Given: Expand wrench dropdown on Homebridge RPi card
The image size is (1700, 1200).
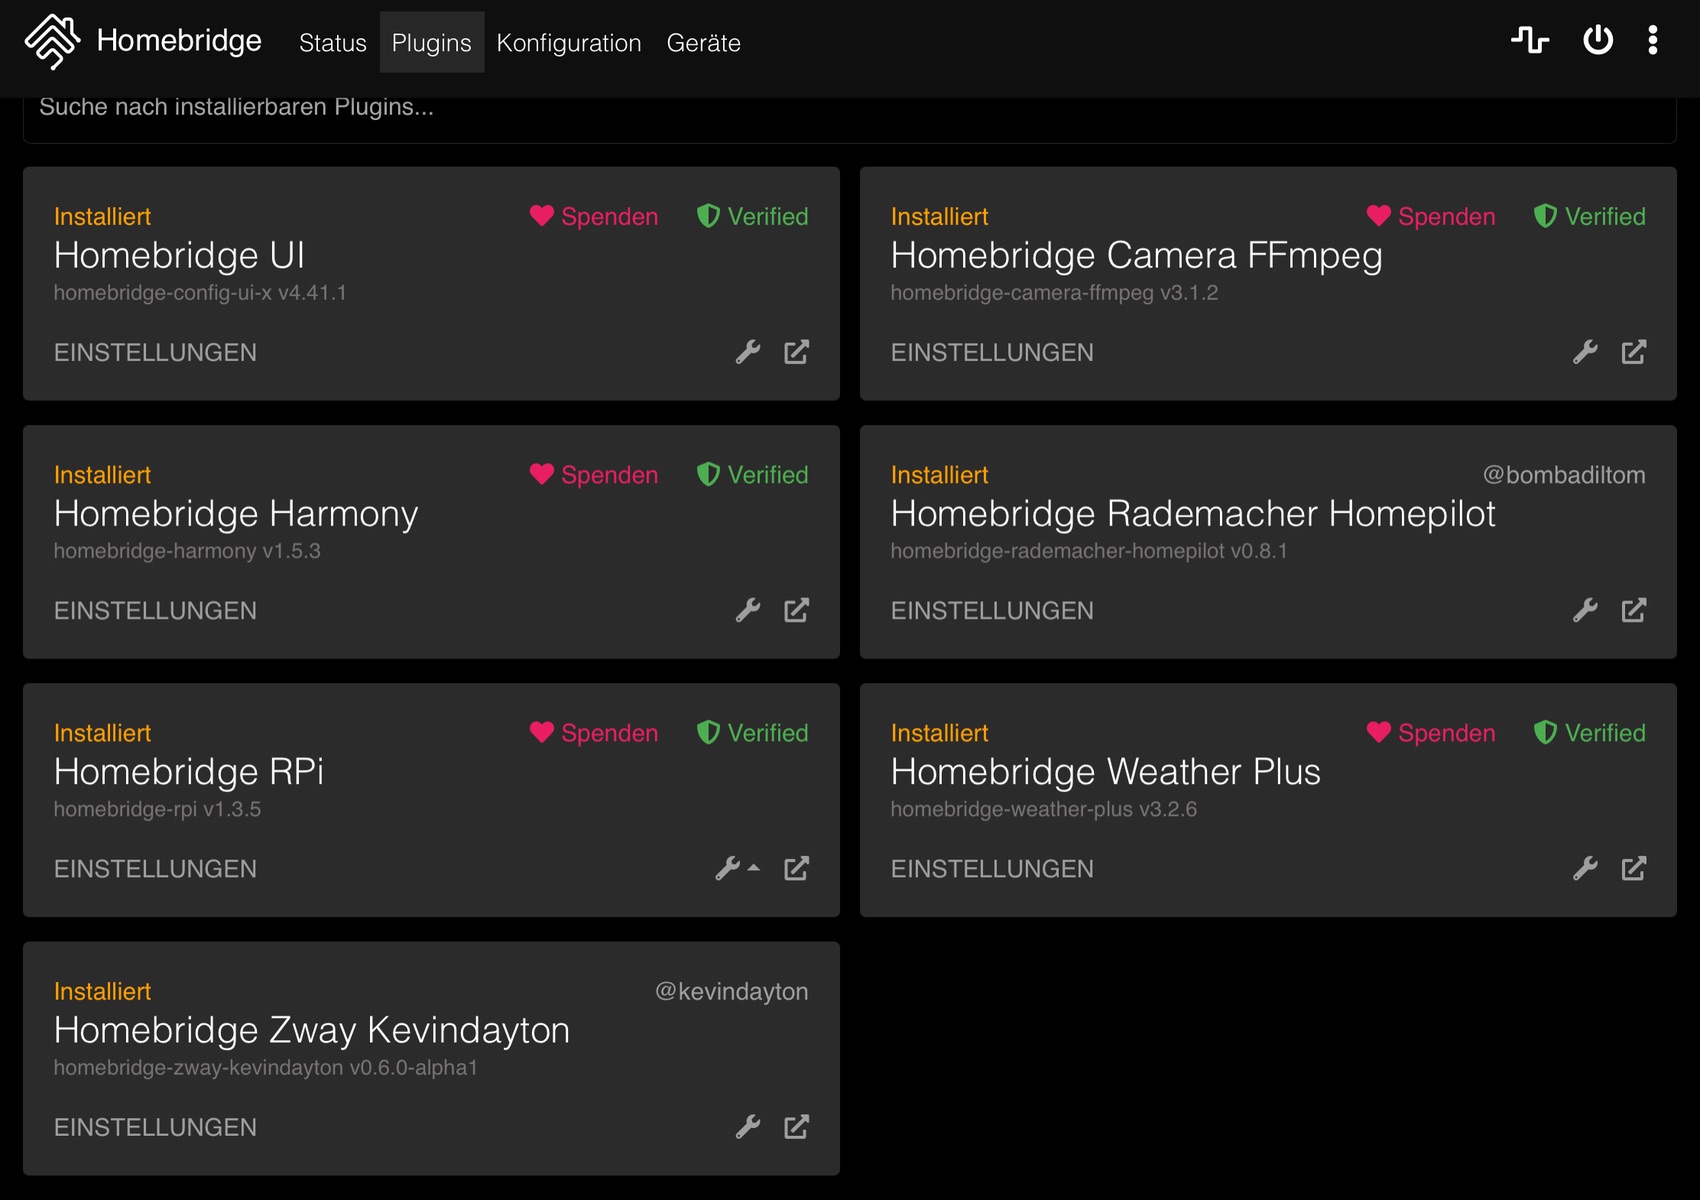Looking at the screenshot, I should (737, 868).
